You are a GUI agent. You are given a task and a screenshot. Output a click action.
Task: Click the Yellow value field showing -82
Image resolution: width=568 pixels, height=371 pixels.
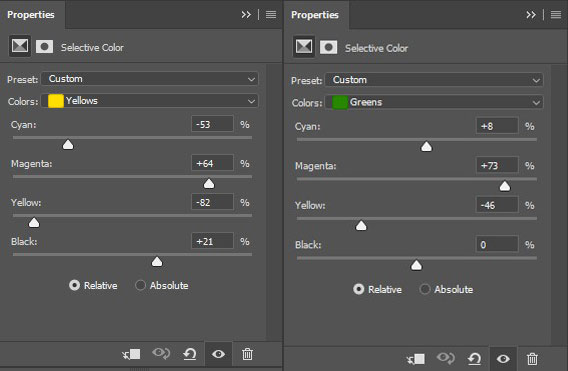212,202
